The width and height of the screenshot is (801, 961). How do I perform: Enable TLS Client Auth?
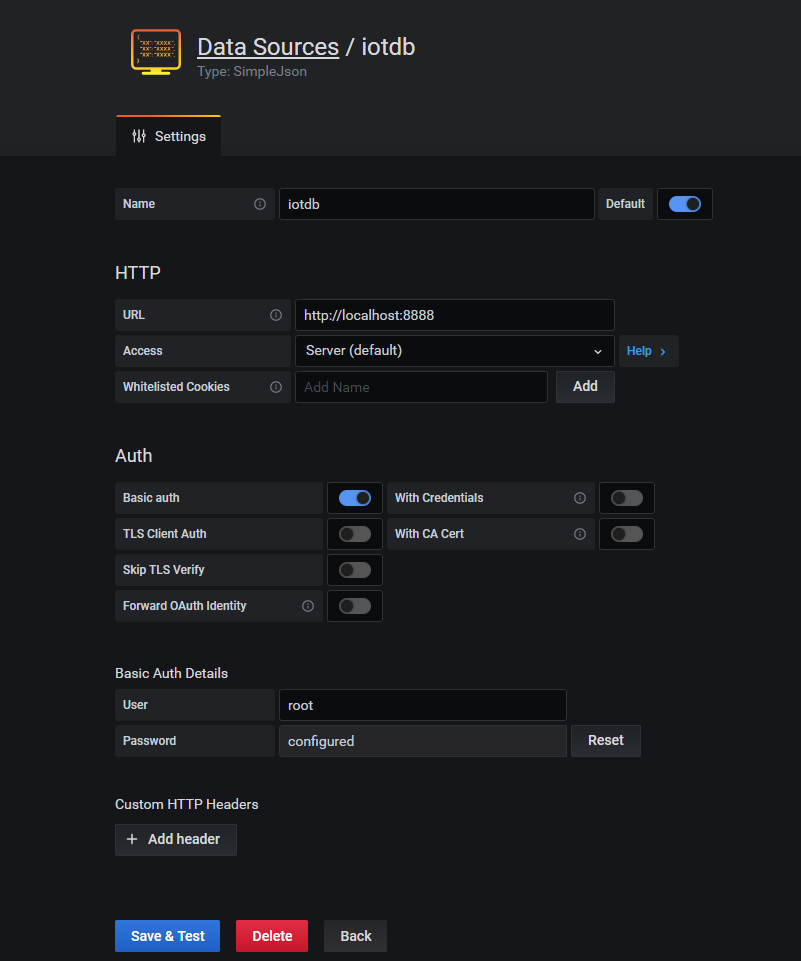click(354, 533)
